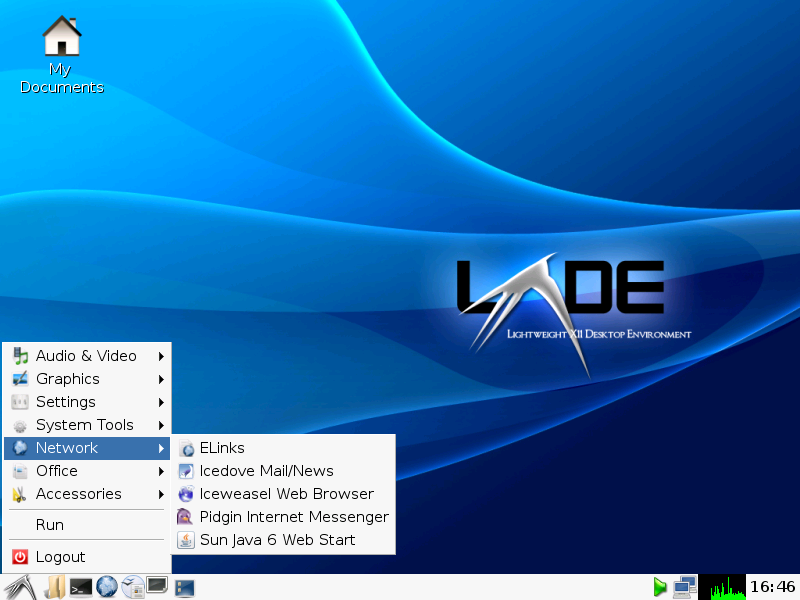Expand the Graphics submenu arrow
Viewport: 800px width, 600px height.
point(161,379)
